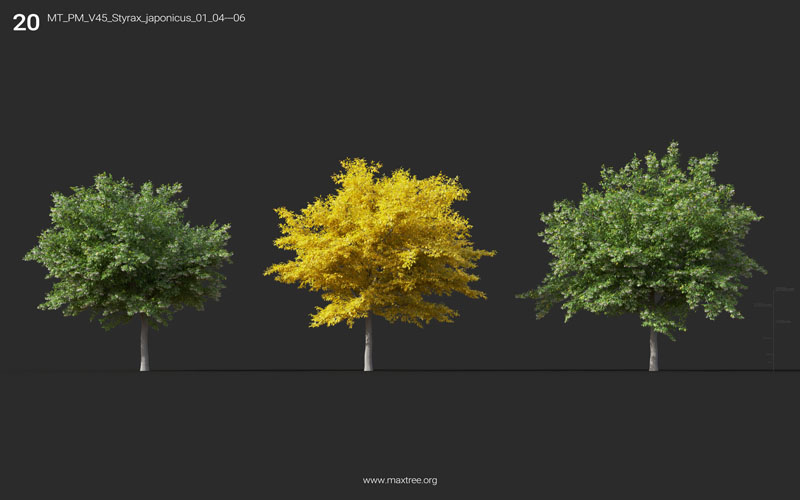800x500 pixels.
Task: Select the right green tree canopy
Action: click(x=648, y=240)
